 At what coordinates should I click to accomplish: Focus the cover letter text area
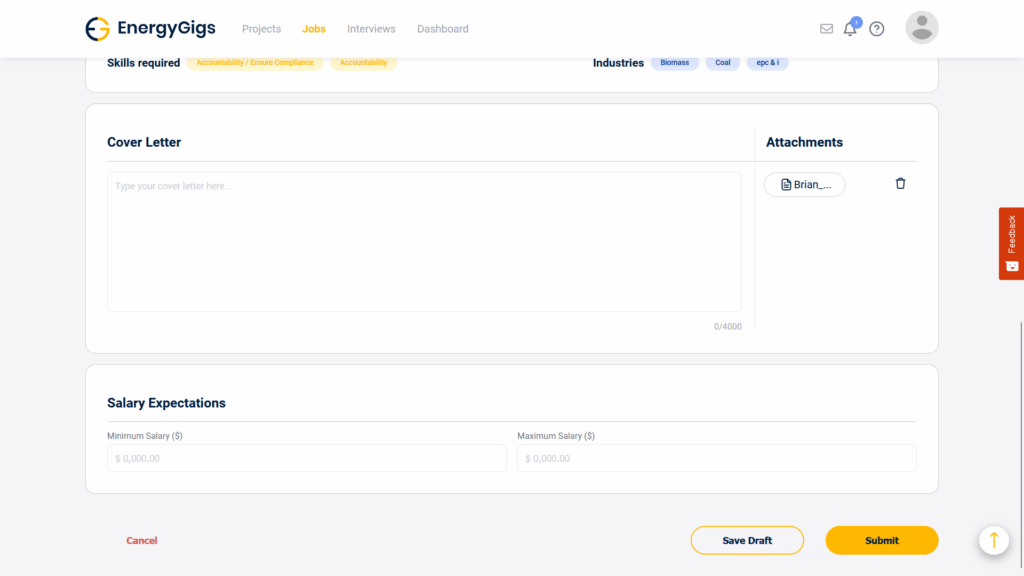tap(424, 241)
